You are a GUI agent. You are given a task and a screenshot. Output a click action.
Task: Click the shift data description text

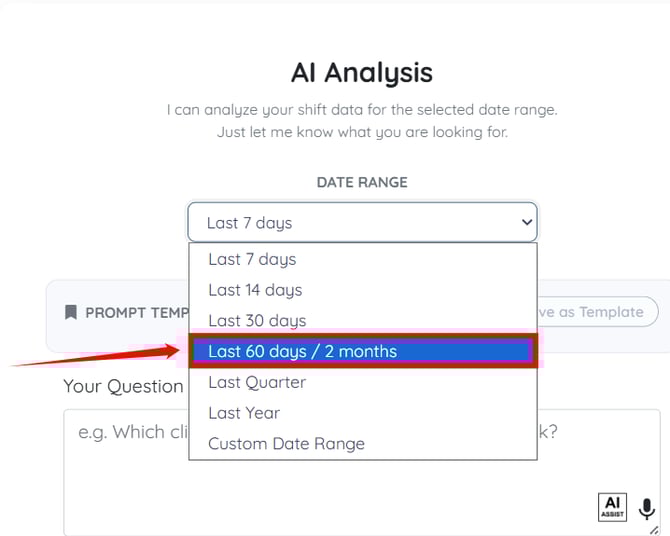point(361,120)
